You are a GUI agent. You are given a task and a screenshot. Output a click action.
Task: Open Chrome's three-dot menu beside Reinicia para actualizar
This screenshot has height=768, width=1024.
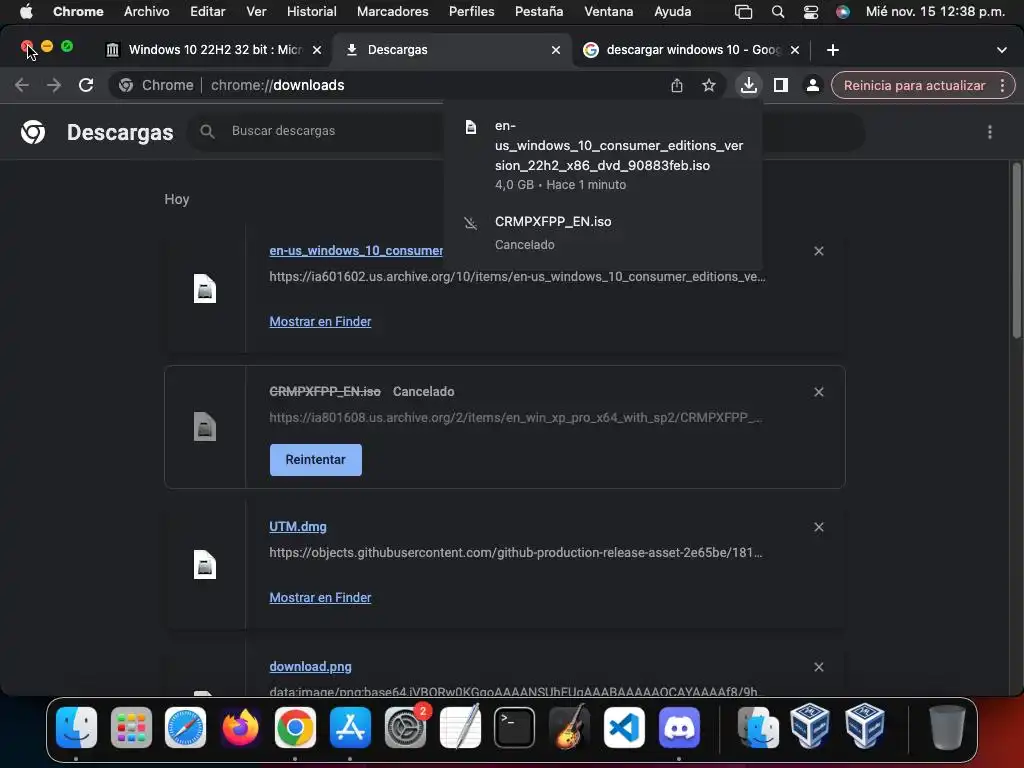click(1002, 85)
